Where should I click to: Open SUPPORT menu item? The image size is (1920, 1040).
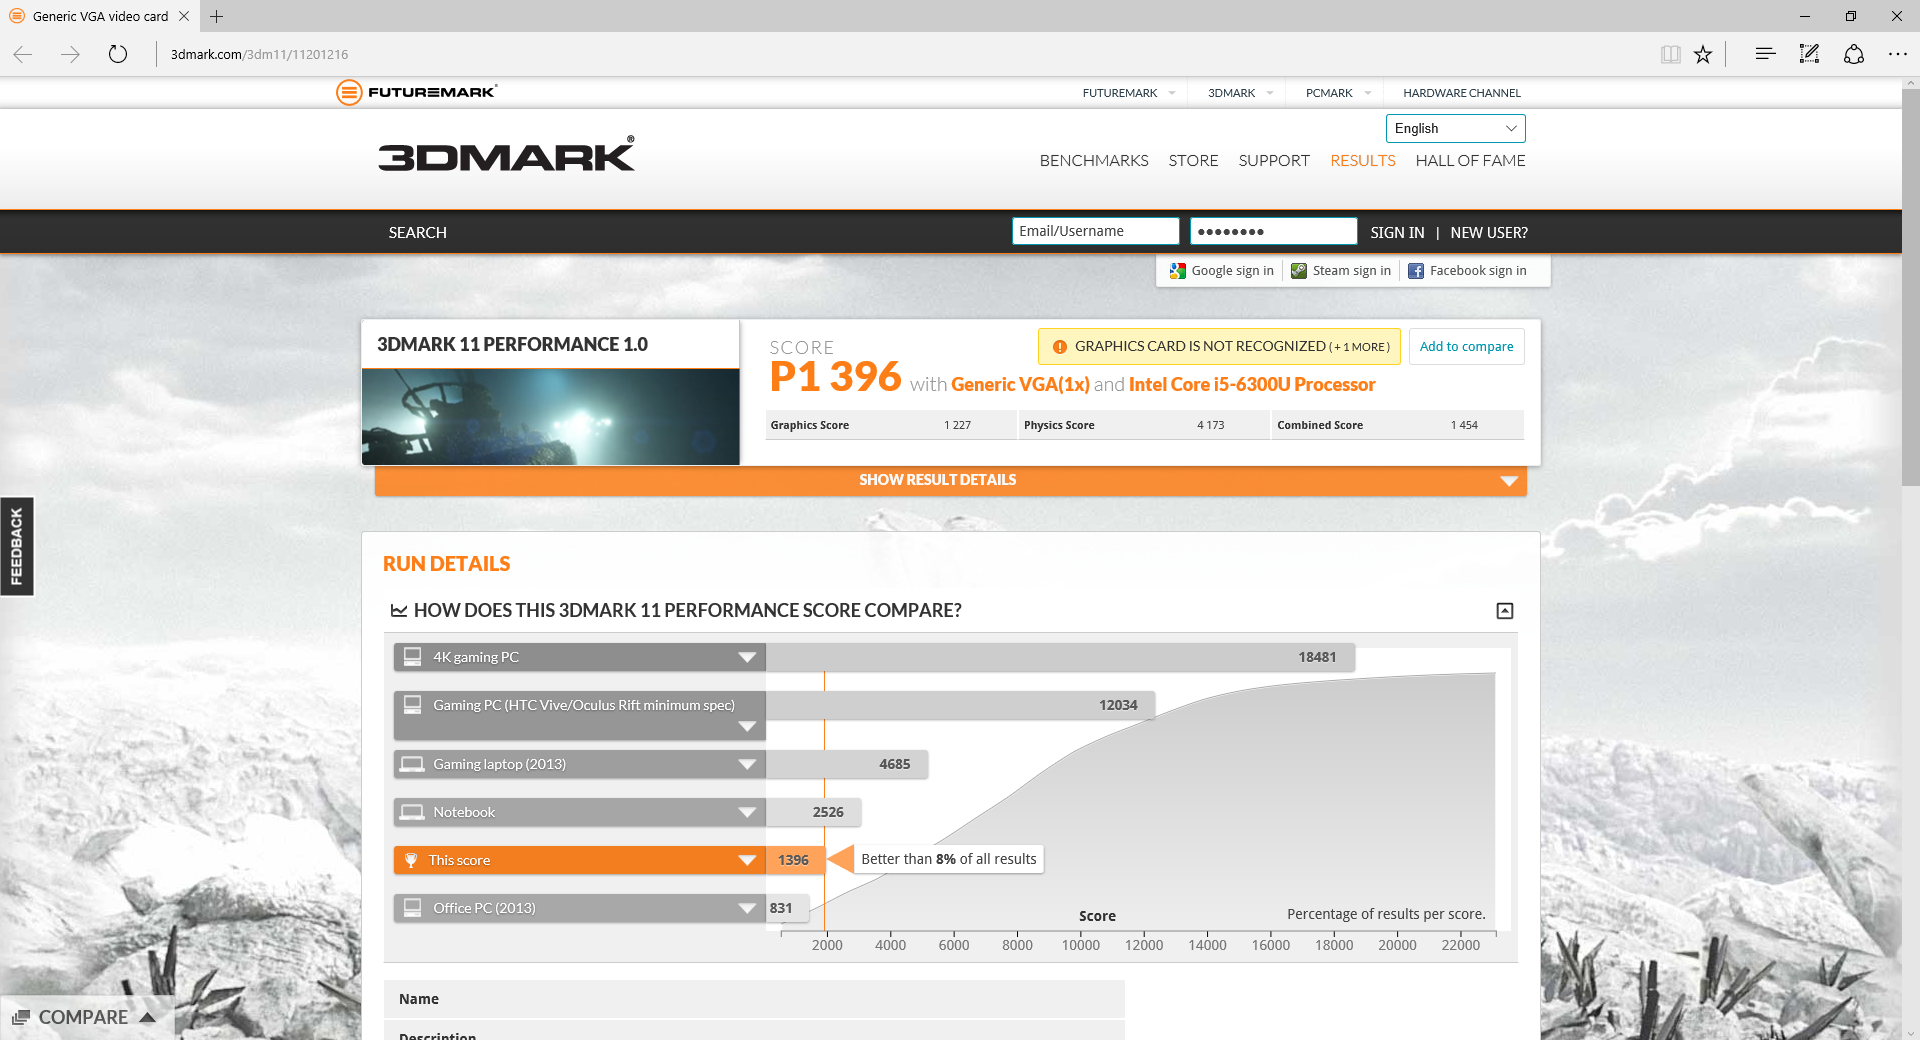(x=1274, y=160)
